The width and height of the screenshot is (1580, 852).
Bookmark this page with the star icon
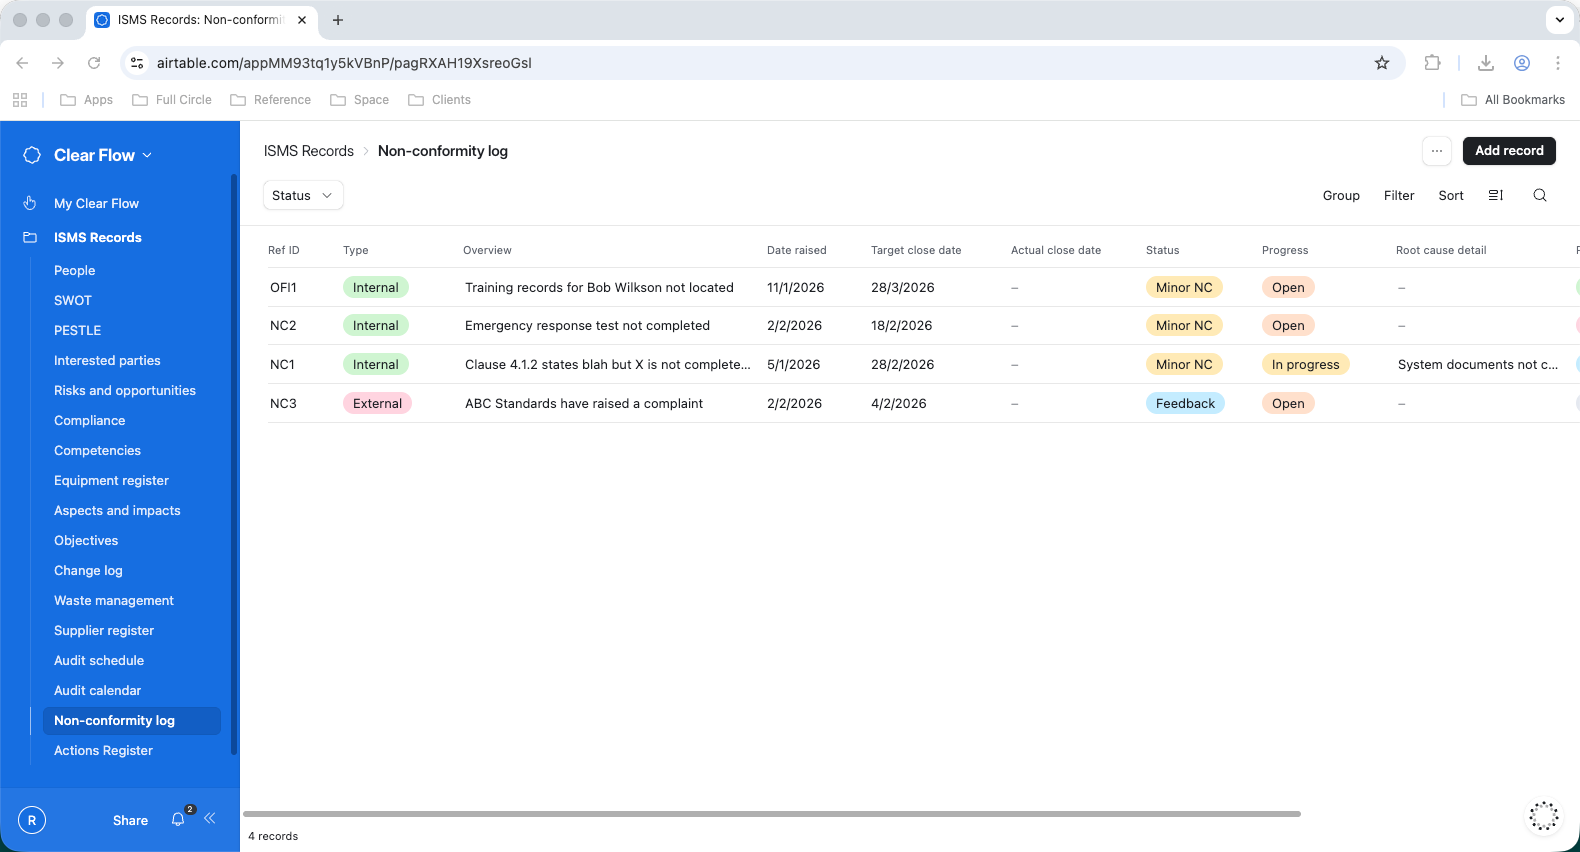pyautogui.click(x=1382, y=63)
